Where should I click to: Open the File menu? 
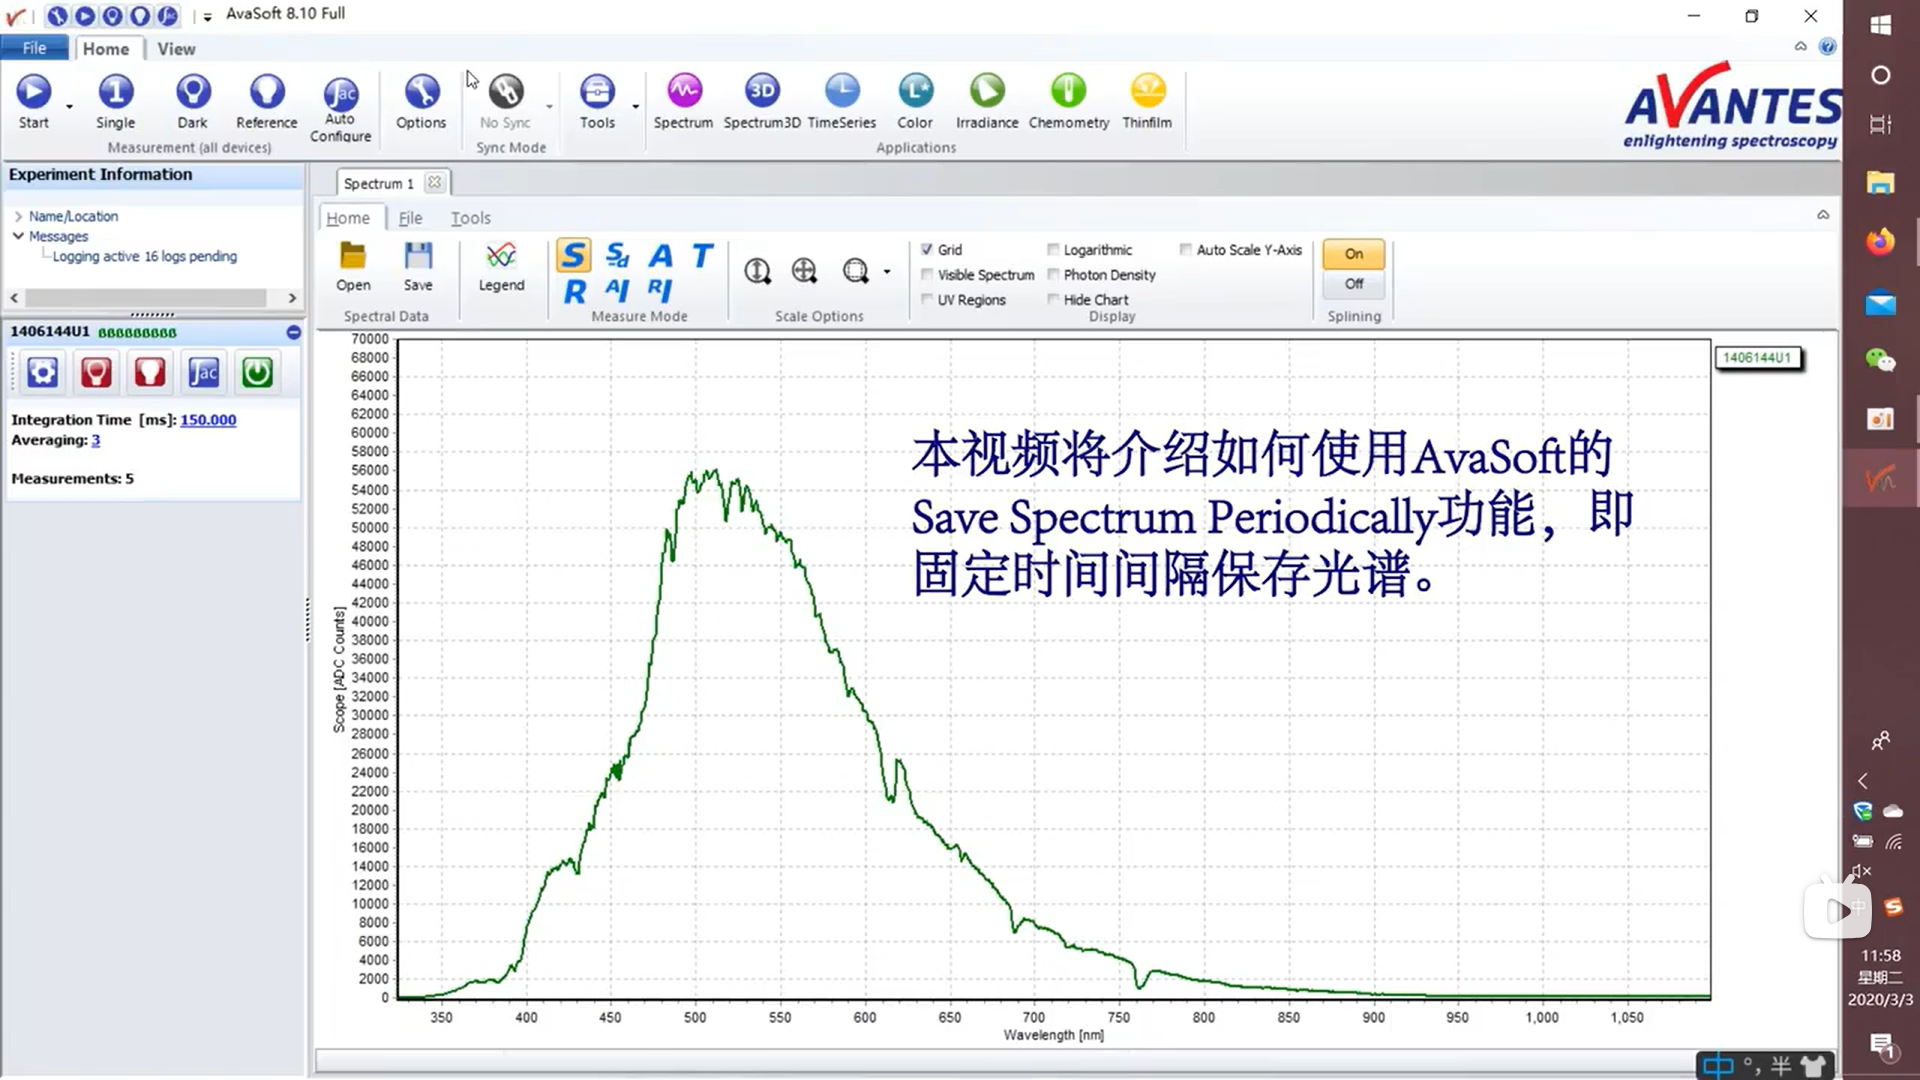34,49
